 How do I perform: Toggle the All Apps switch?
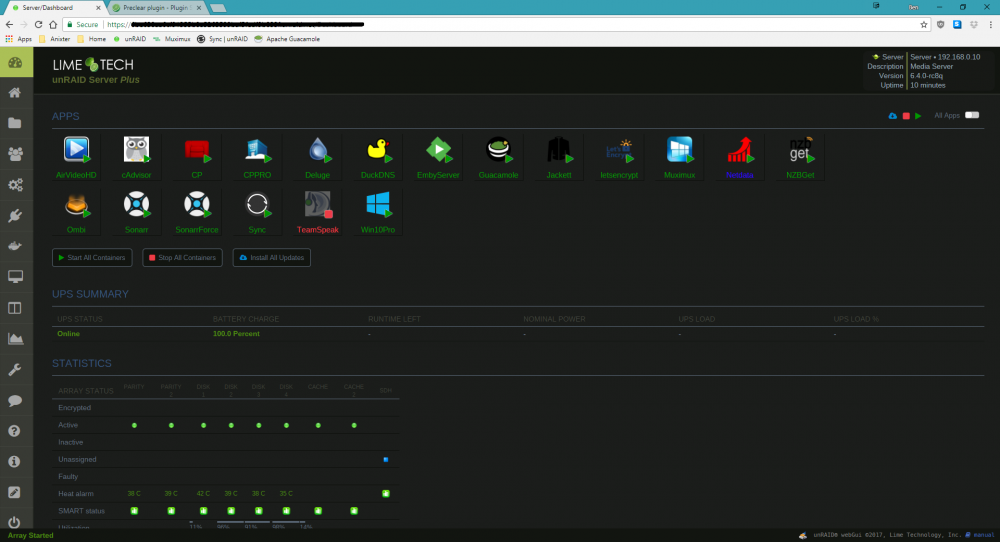coord(972,115)
